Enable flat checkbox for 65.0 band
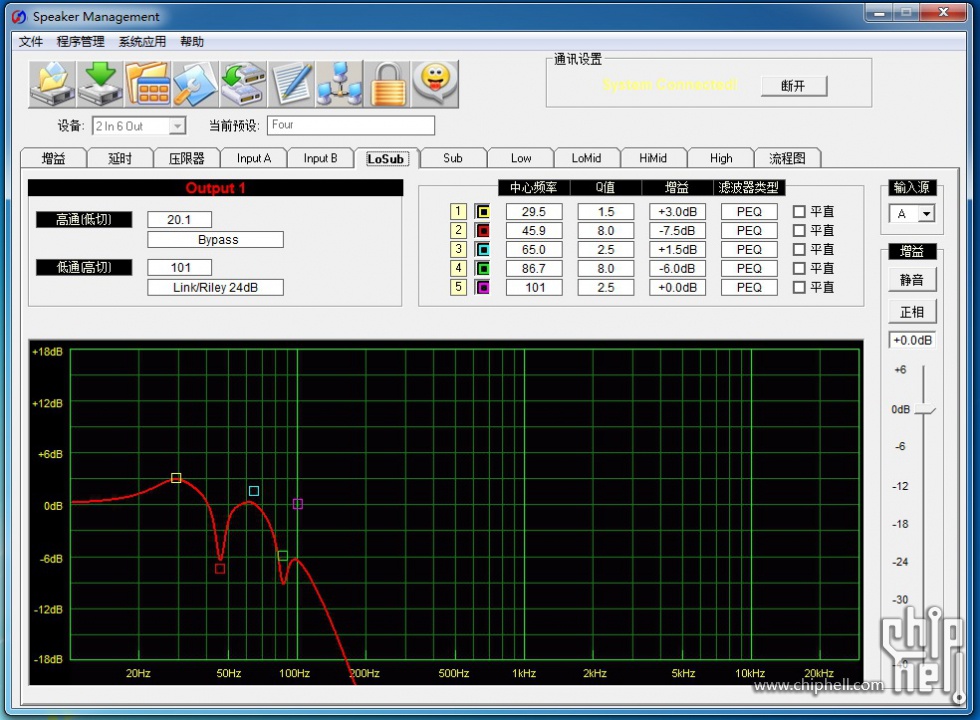 pyautogui.click(x=799, y=249)
